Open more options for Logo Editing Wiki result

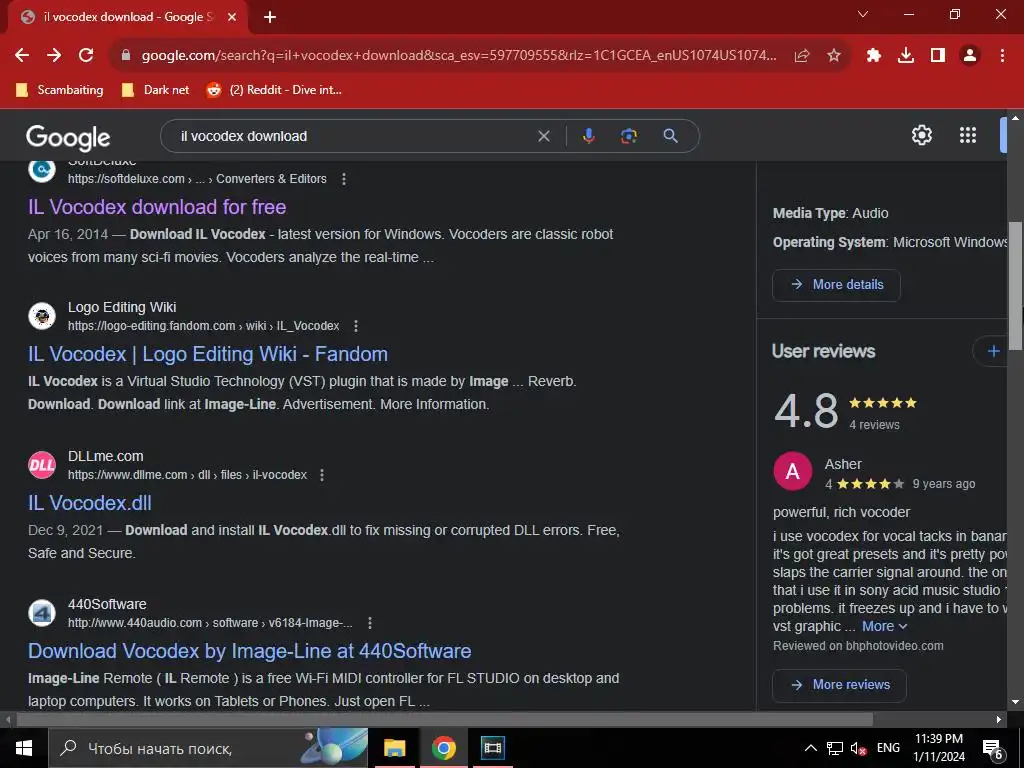pyautogui.click(x=356, y=326)
